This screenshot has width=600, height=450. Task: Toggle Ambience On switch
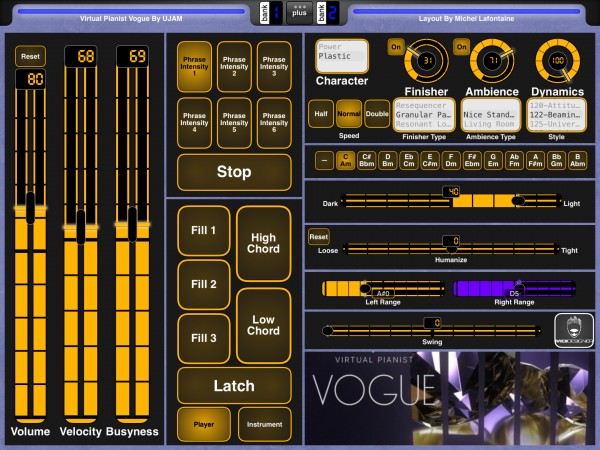coord(461,47)
